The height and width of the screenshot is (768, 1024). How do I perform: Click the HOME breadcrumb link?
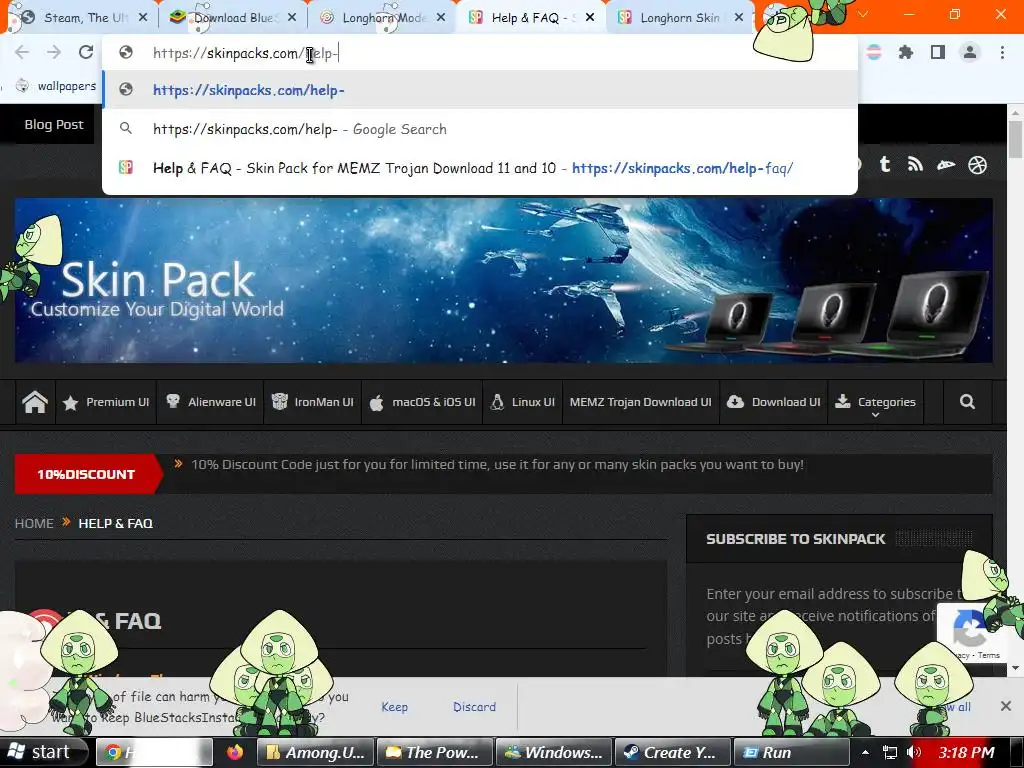[x=35, y=523]
